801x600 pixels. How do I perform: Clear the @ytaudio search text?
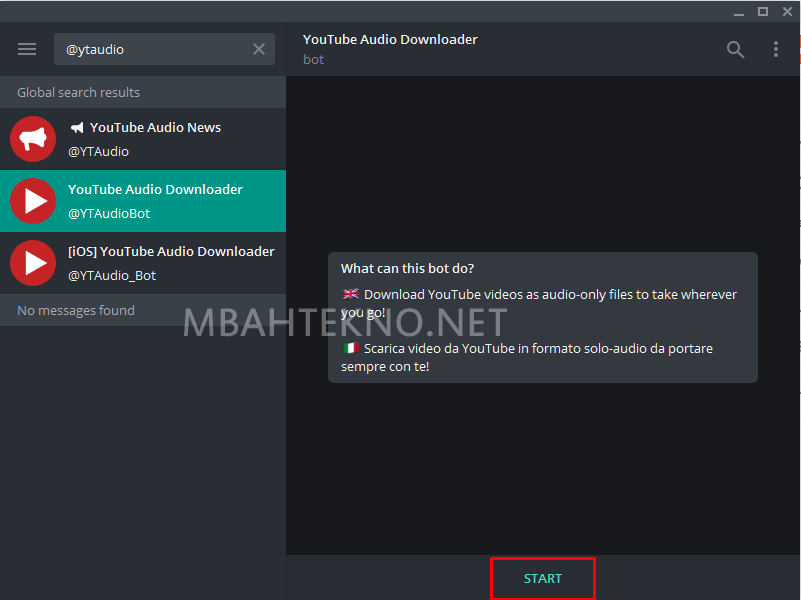[x=259, y=49]
